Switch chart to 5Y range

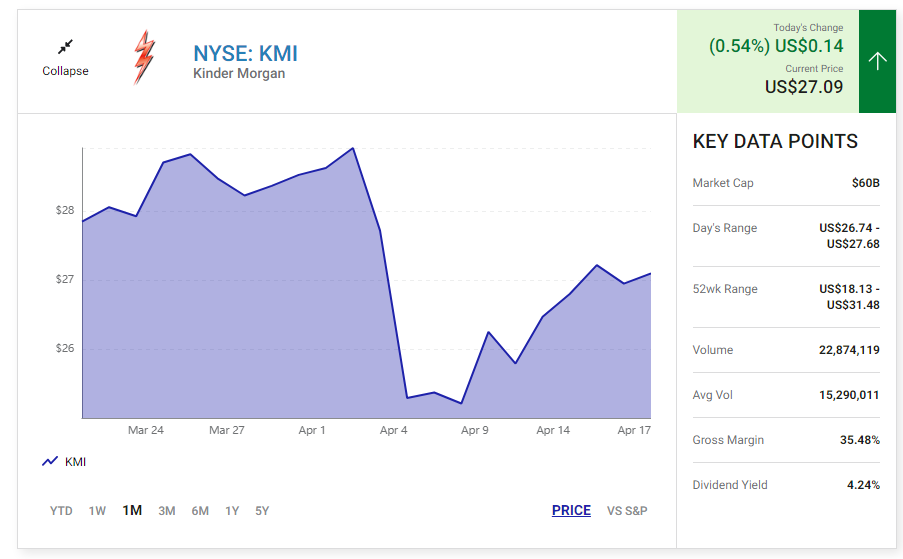click(x=262, y=511)
